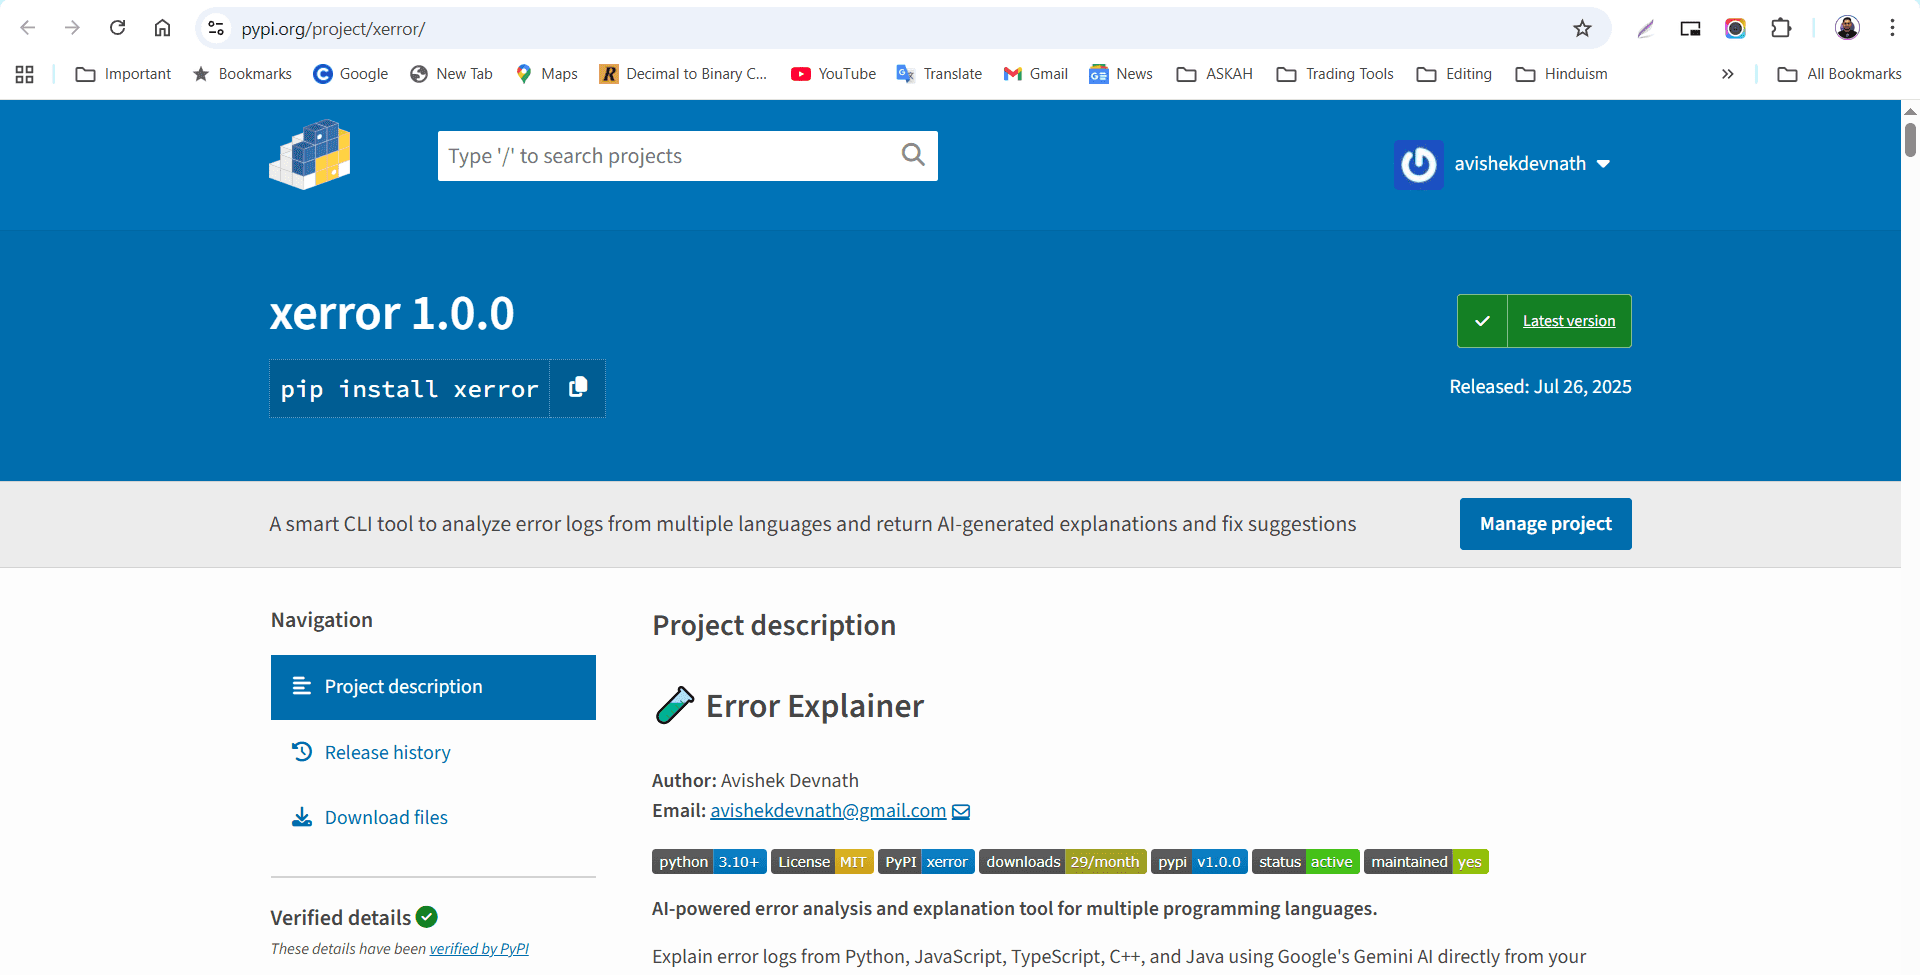The width and height of the screenshot is (1920, 975).
Task: Click the site information icon in the address bar
Action: pyautogui.click(x=216, y=28)
